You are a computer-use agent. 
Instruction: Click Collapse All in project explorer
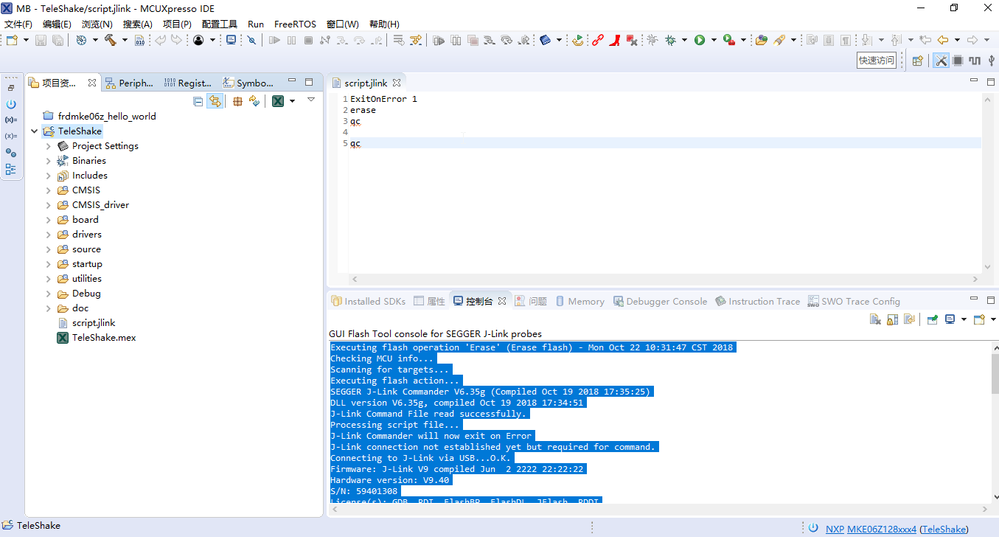pyautogui.click(x=198, y=101)
